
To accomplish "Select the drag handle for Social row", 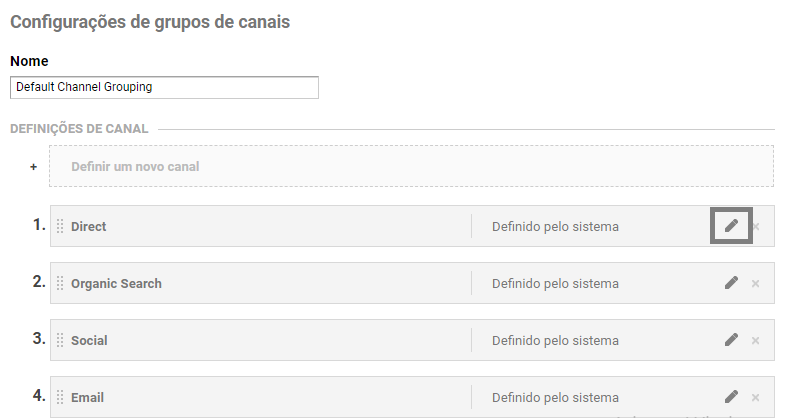I will [60, 341].
